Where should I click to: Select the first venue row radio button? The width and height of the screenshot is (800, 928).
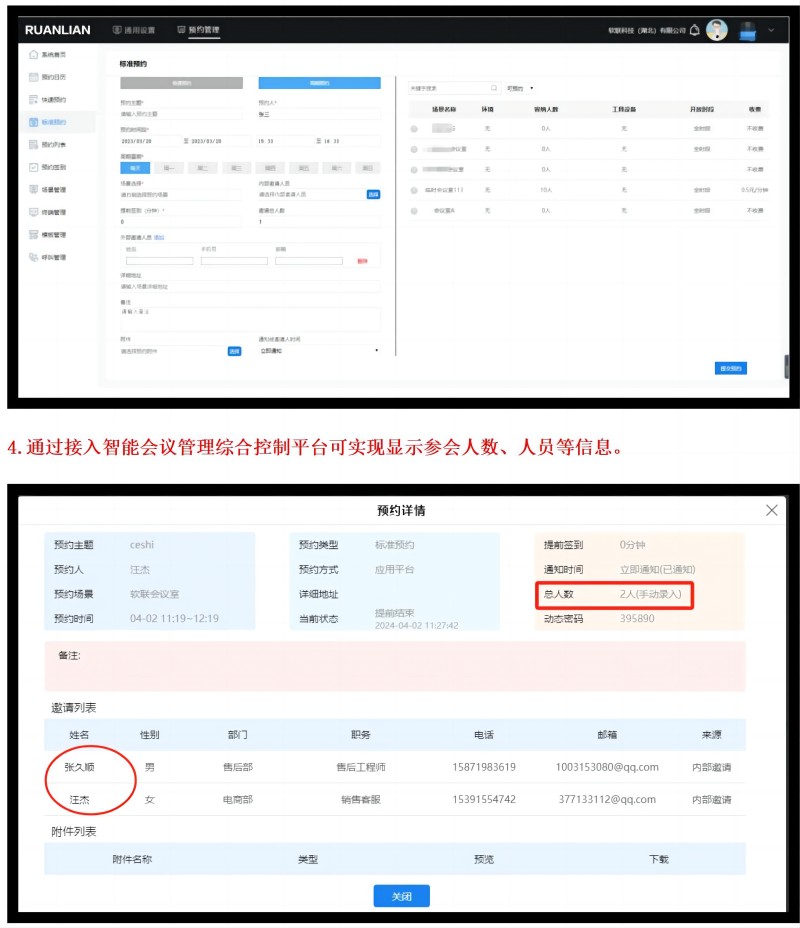414,129
